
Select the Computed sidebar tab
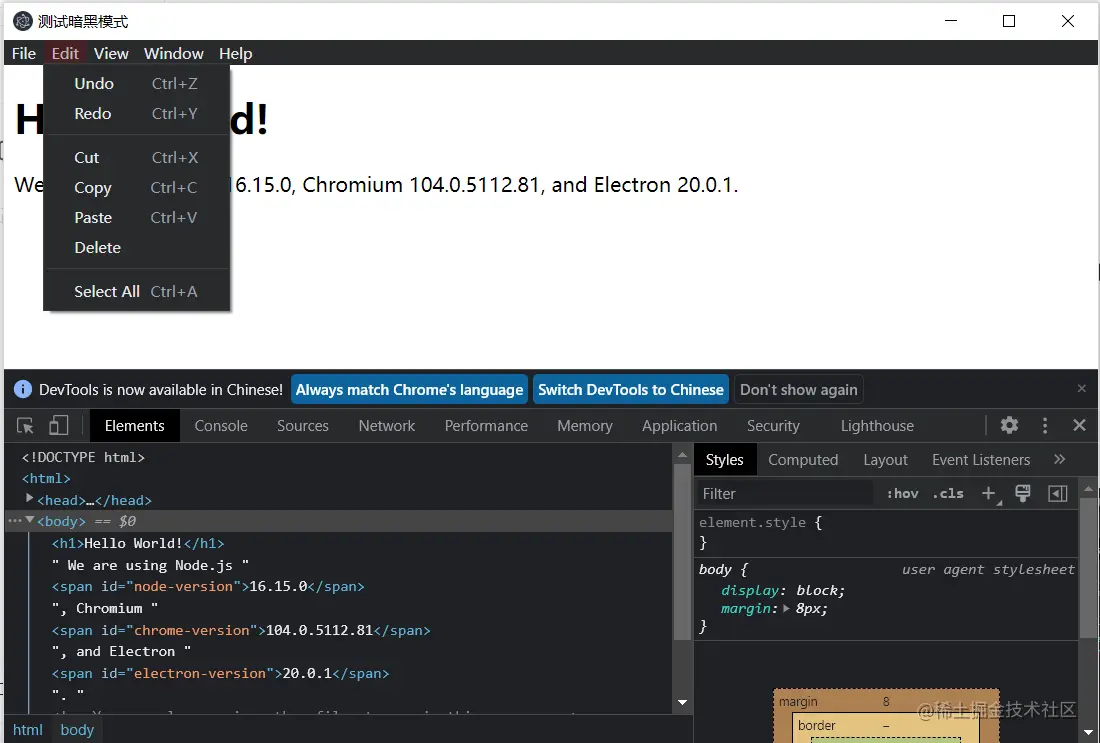point(803,460)
